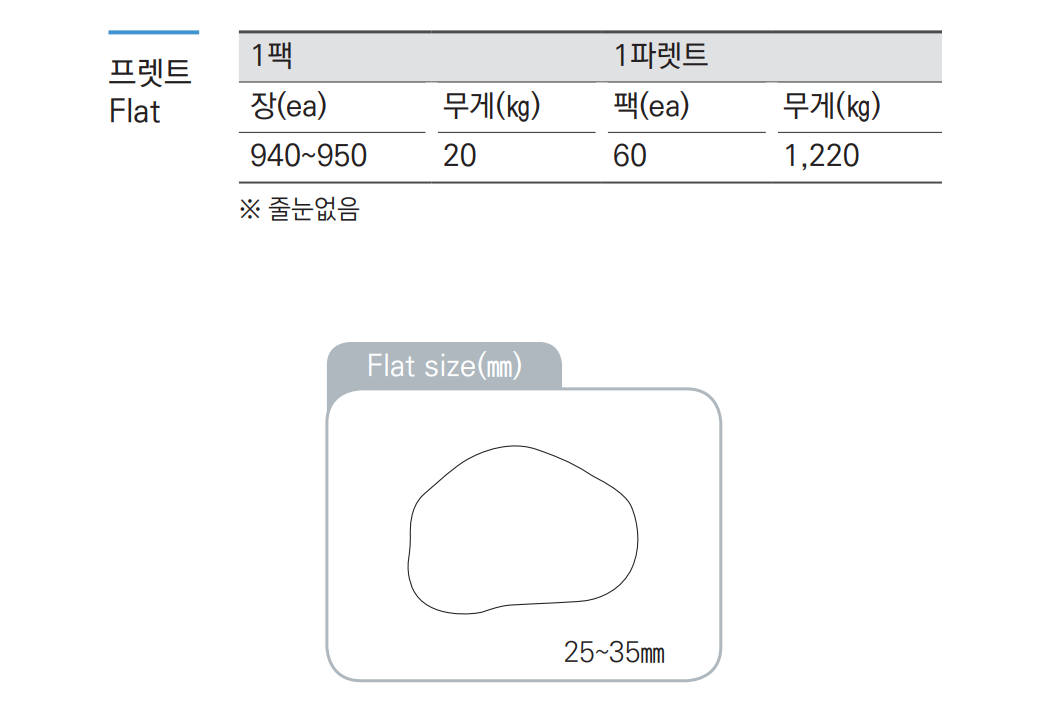This screenshot has height=728, width=1053.
Task: Click the blue accent bar above the heading
Action: point(153,32)
